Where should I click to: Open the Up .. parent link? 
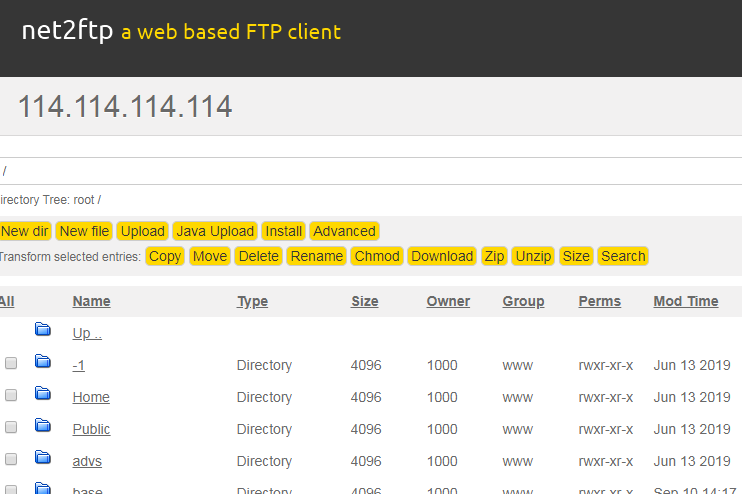(x=87, y=334)
